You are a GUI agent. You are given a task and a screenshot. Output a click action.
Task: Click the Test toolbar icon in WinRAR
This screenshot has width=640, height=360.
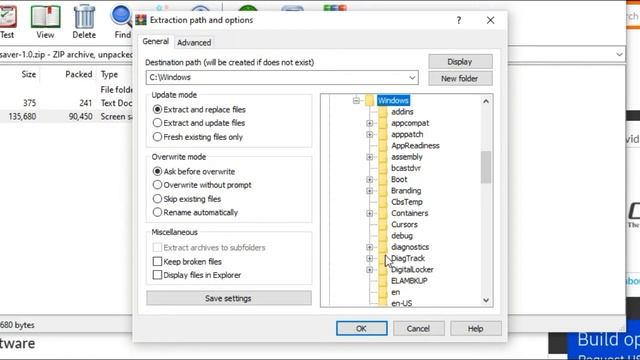tap(7, 17)
